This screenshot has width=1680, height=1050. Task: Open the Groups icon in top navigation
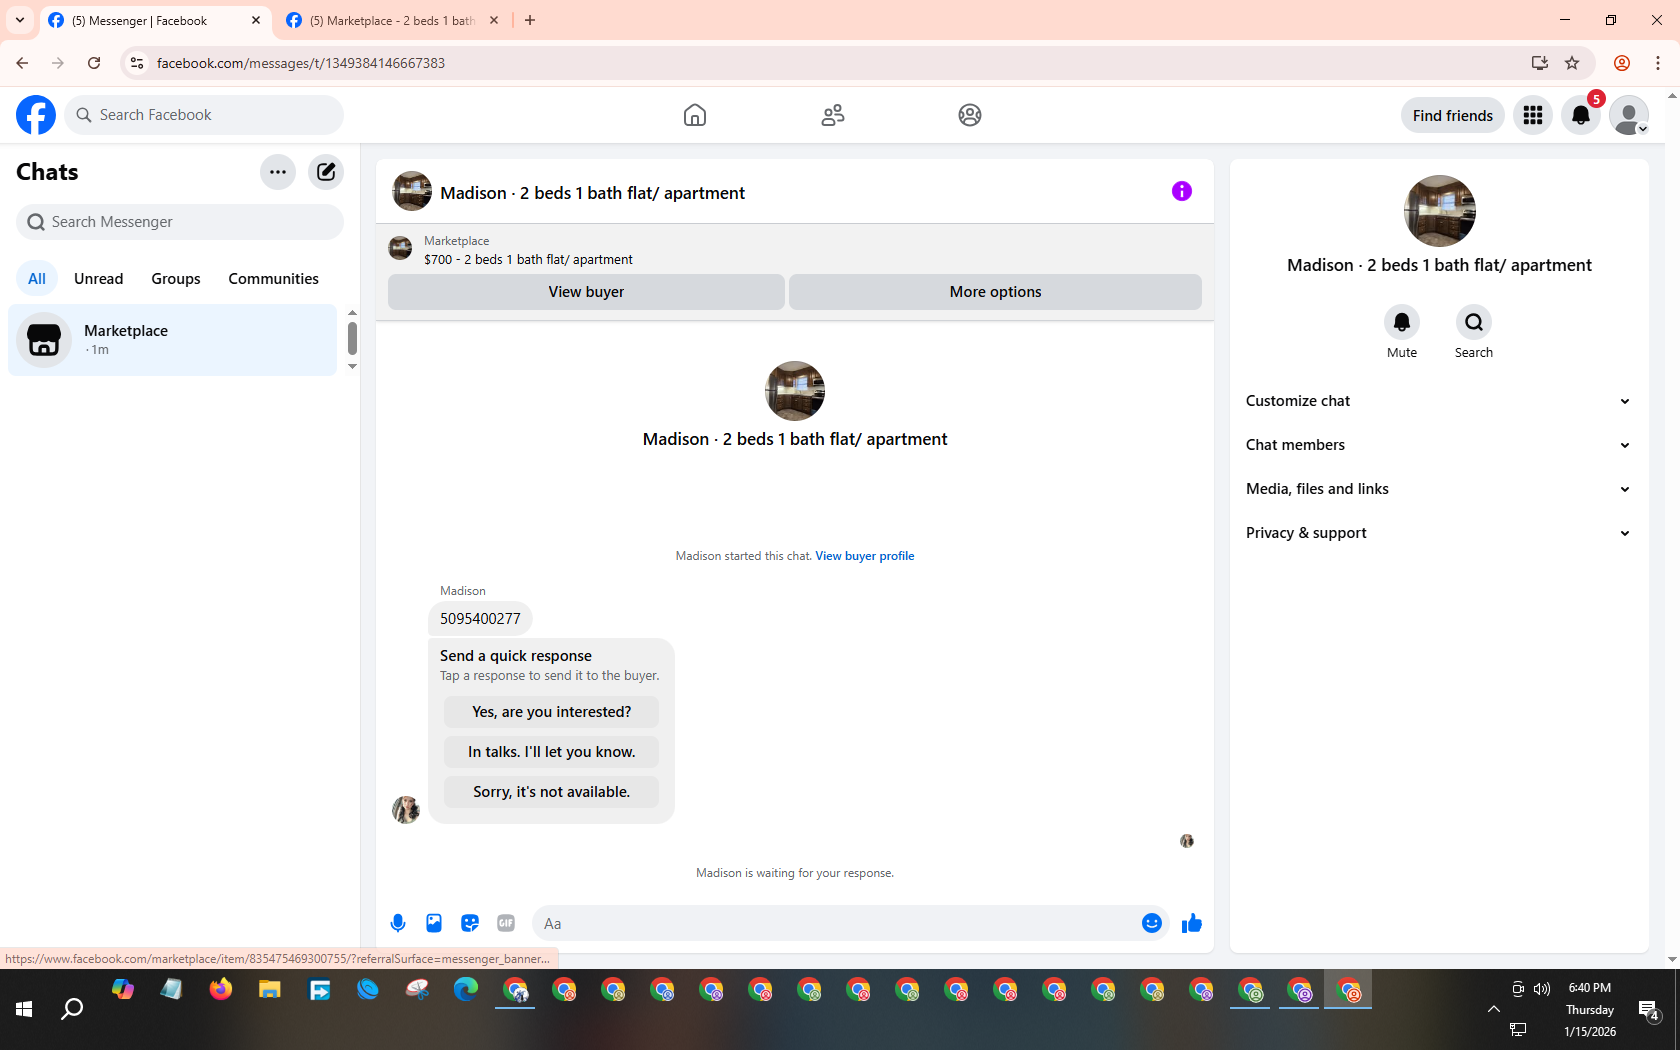click(x=970, y=115)
